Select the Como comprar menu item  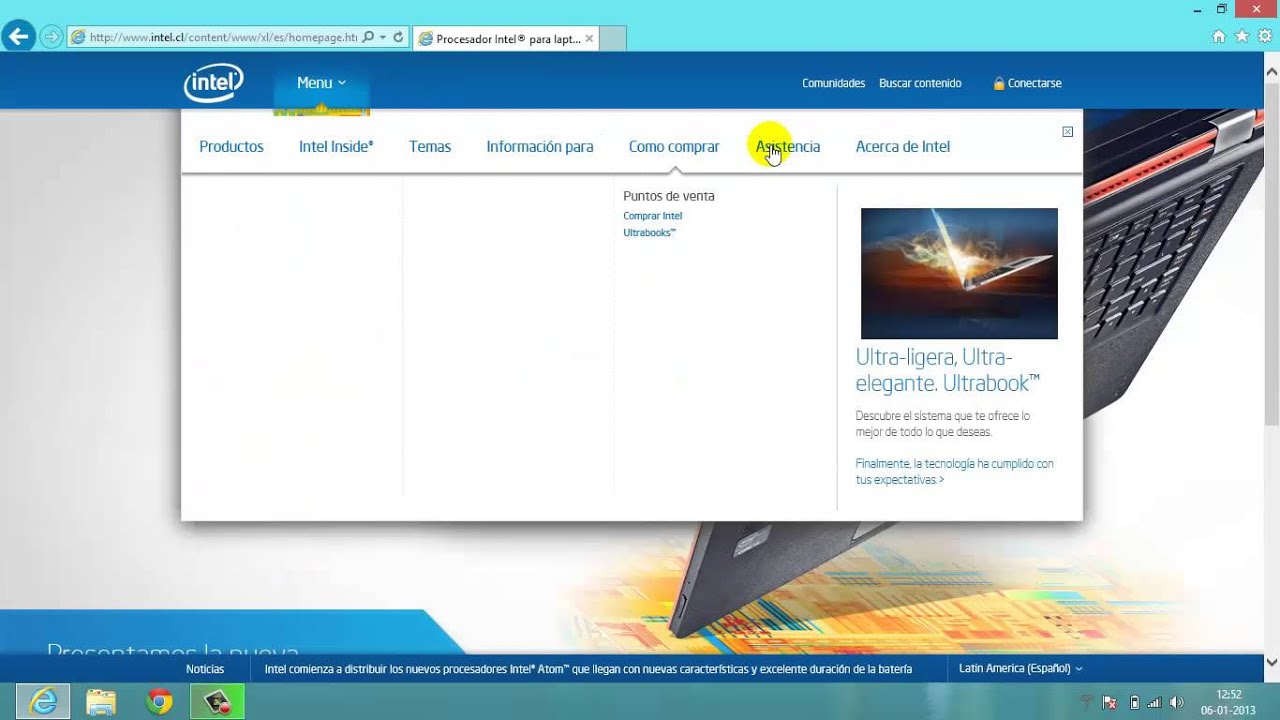click(674, 146)
